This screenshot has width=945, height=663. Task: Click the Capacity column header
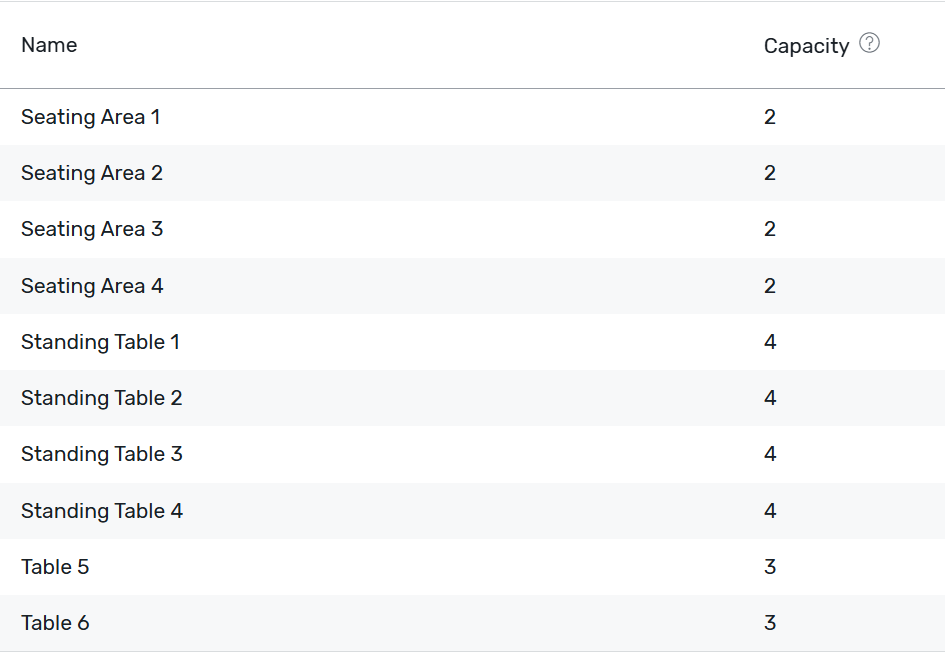[806, 46]
